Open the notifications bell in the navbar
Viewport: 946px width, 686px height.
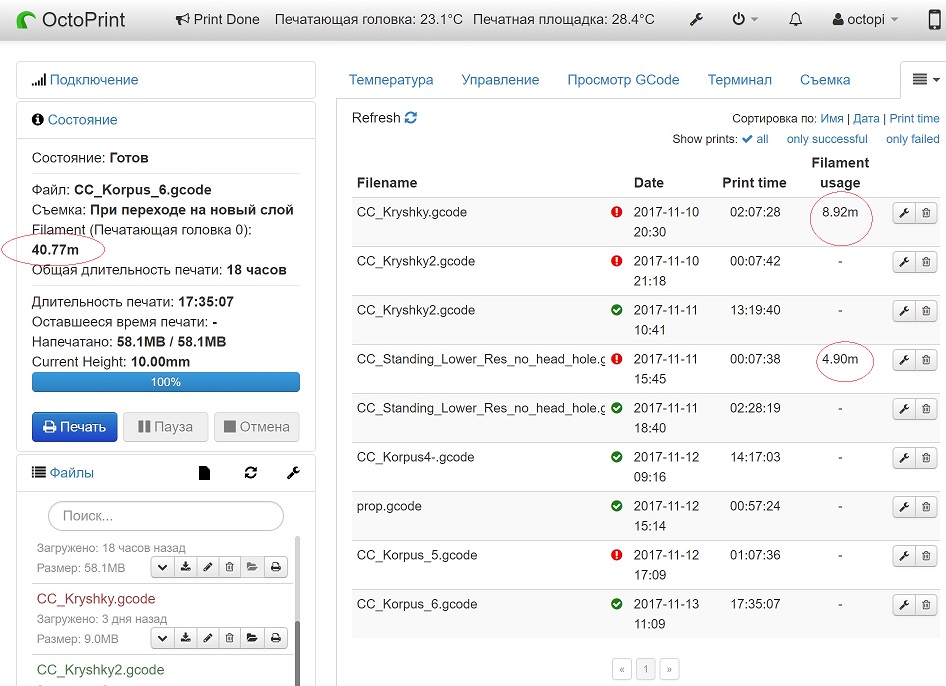click(796, 20)
